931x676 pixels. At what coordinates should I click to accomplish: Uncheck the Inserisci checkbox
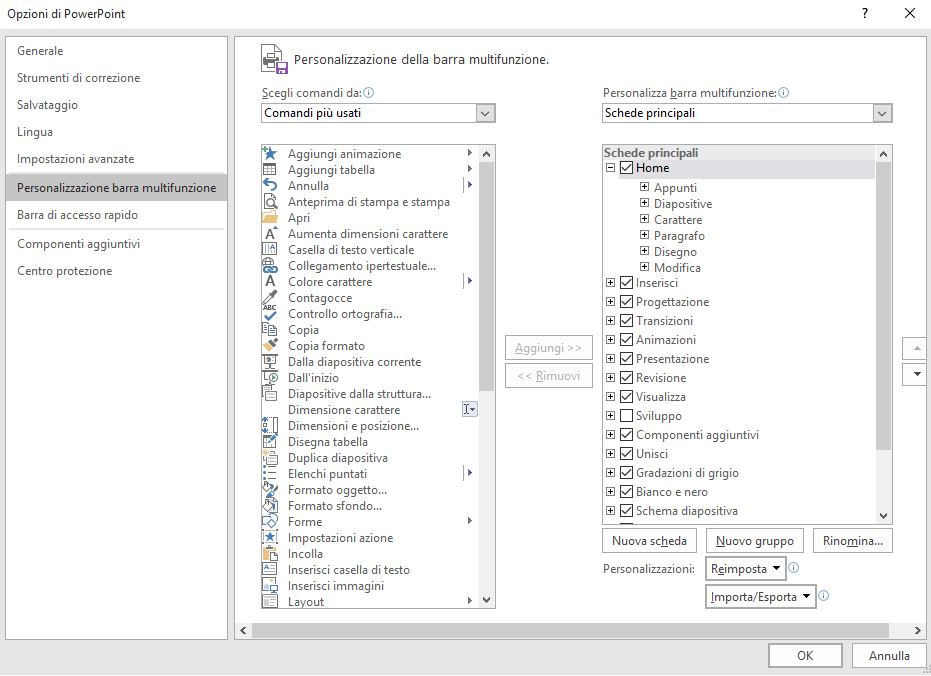coord(626,283)
